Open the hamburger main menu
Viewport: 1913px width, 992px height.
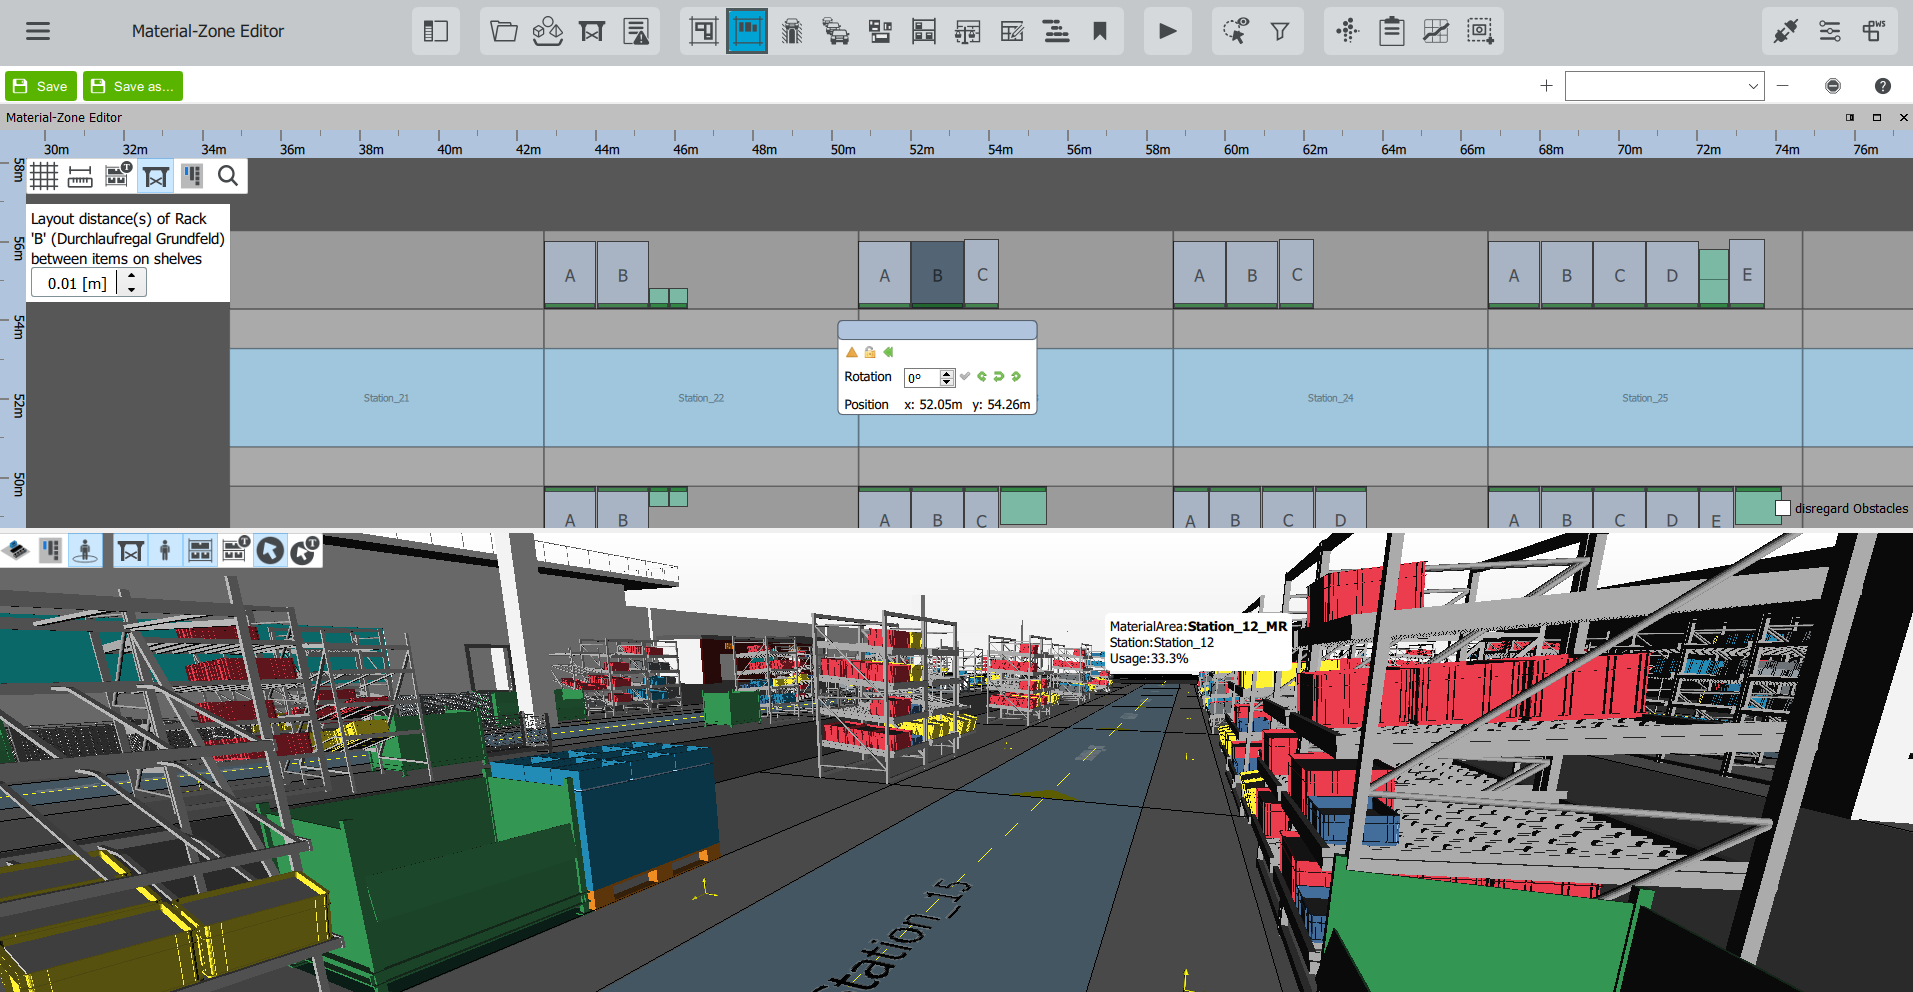38,31
